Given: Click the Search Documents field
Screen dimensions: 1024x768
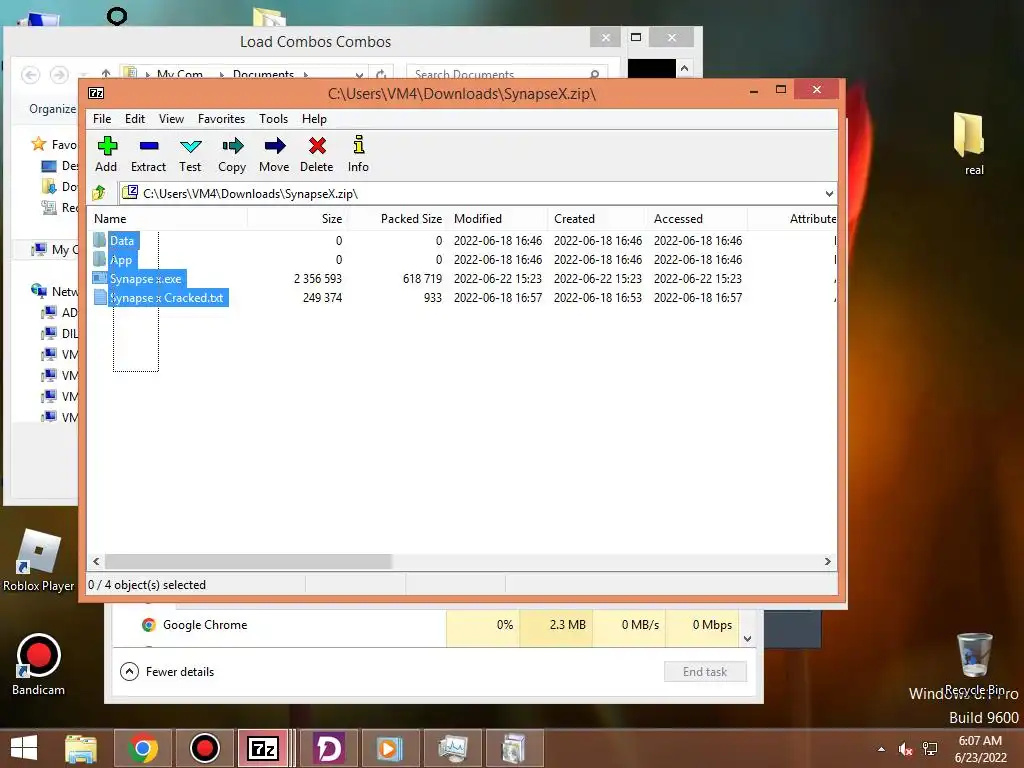Looking at the screenshot, I should coord(506,74).
